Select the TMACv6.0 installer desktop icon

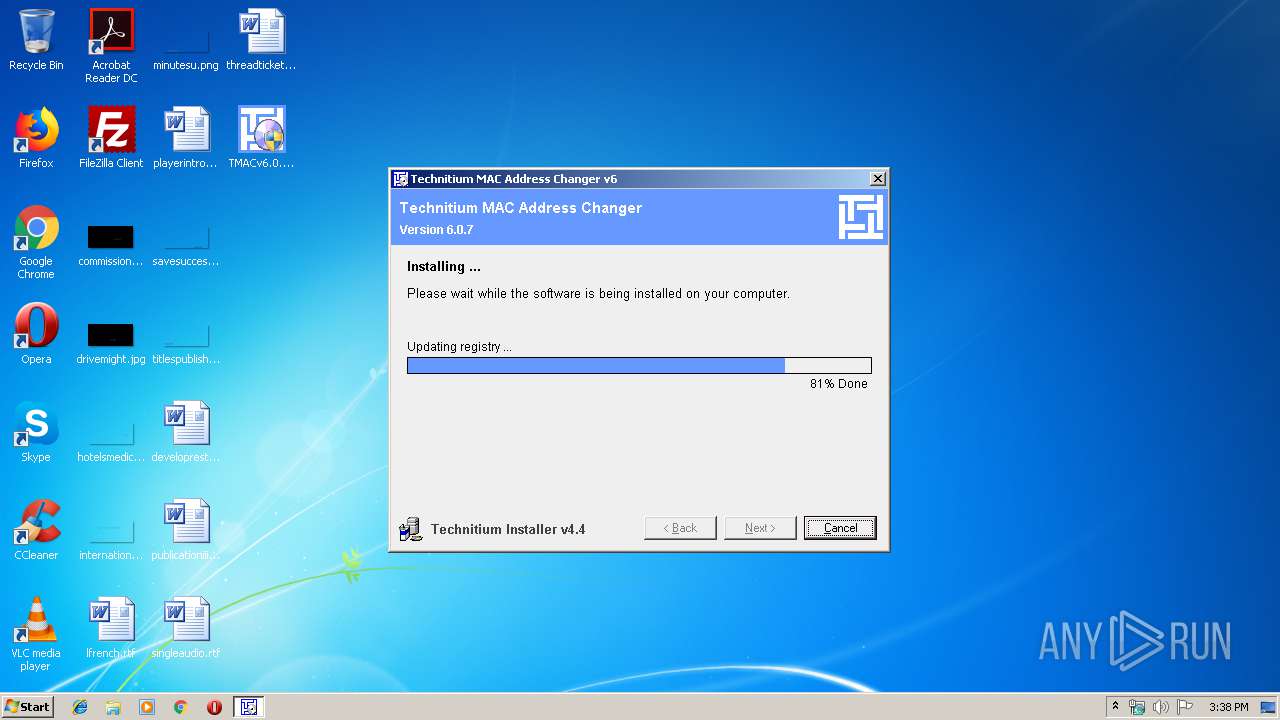pyautogui.click(x=261, y=139)
